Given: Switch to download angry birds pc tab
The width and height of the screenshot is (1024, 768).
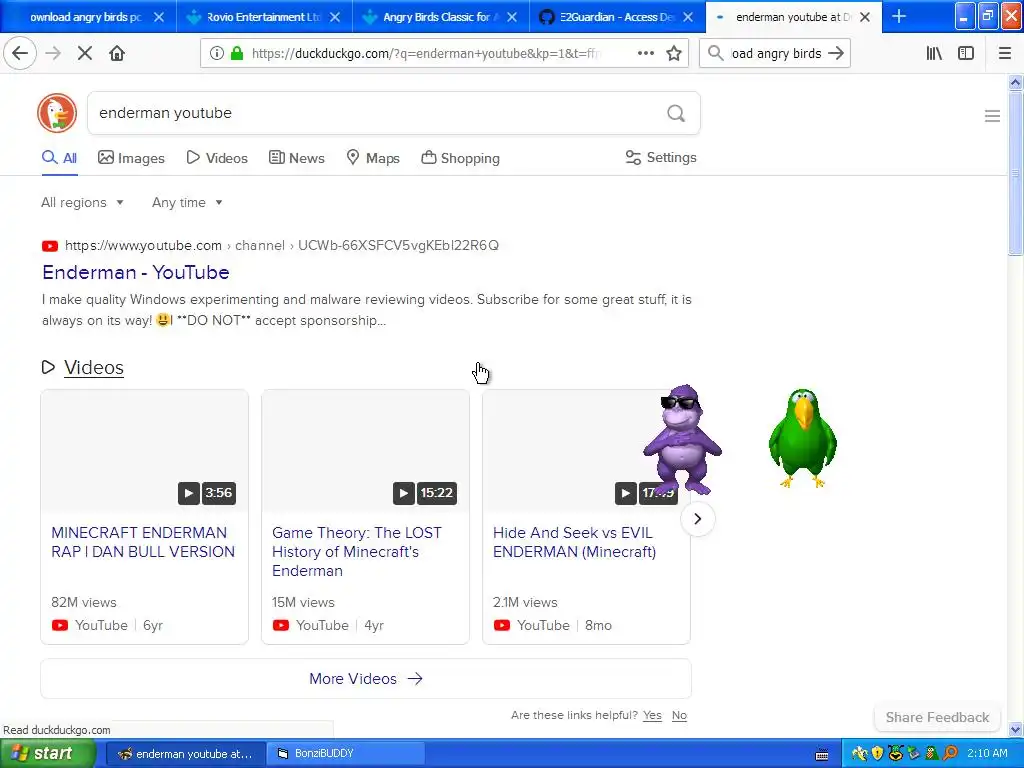Looking at the screenshot, I should point(85,17).
